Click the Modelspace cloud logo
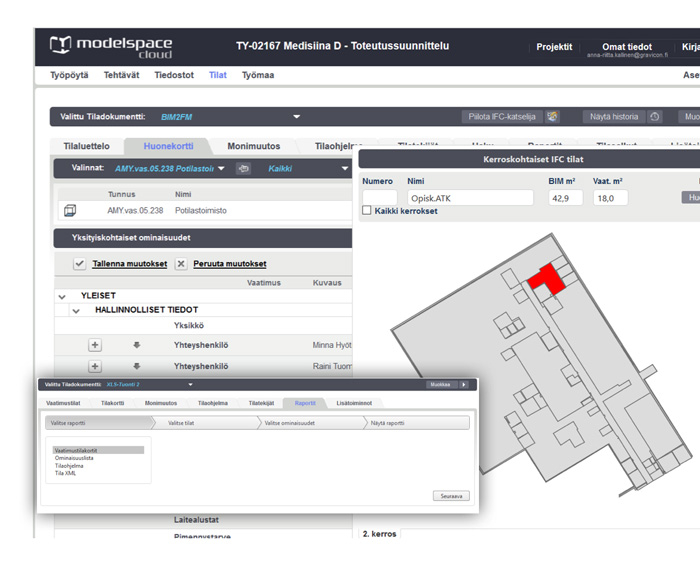700x574 pixels. click(110, 47)
